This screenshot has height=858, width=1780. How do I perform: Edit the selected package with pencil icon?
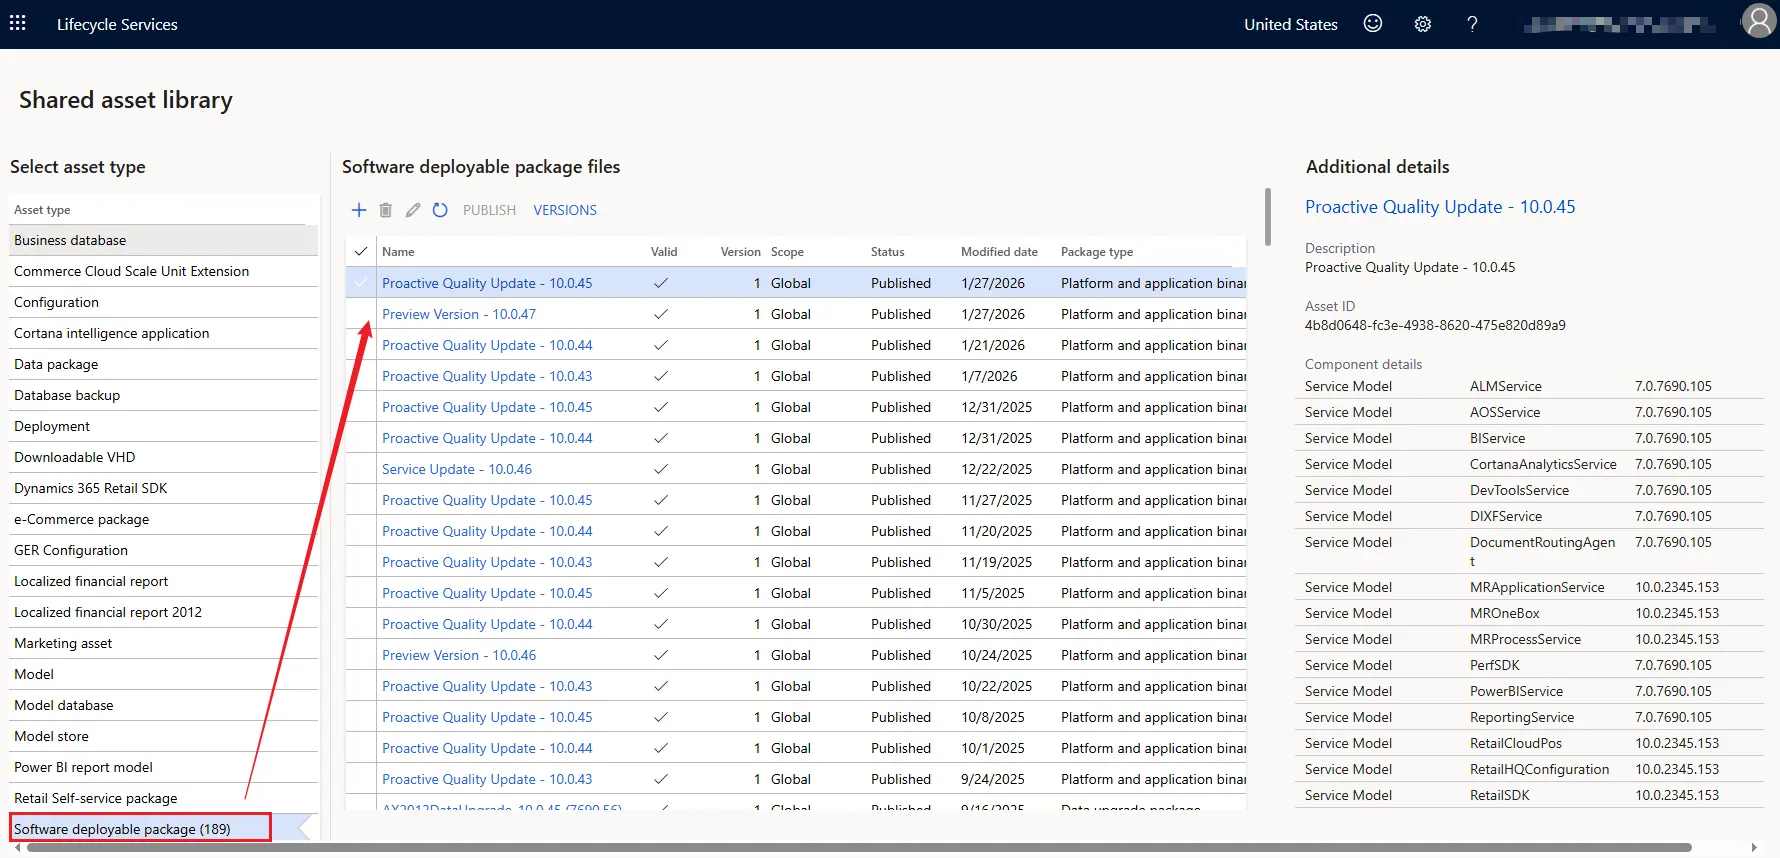coord(413,210)
